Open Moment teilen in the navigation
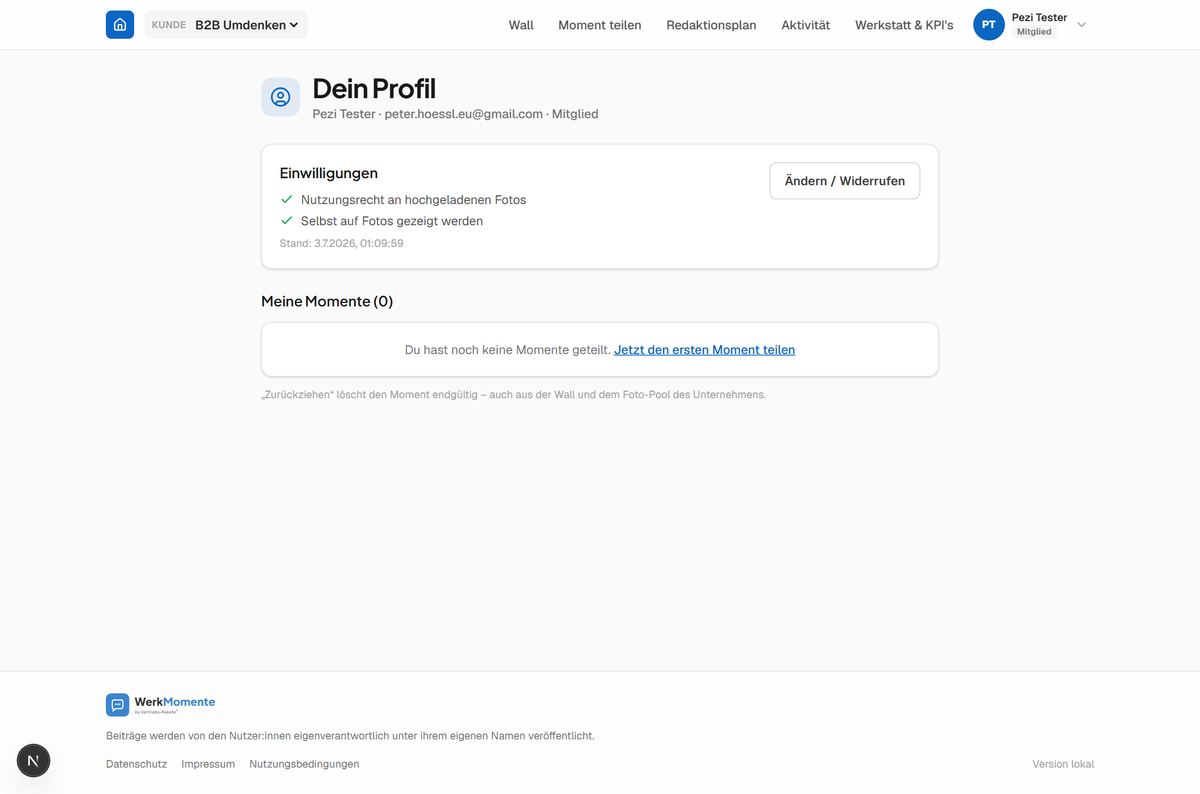Viewport: 1200px width, 794px height. point(600,25)
